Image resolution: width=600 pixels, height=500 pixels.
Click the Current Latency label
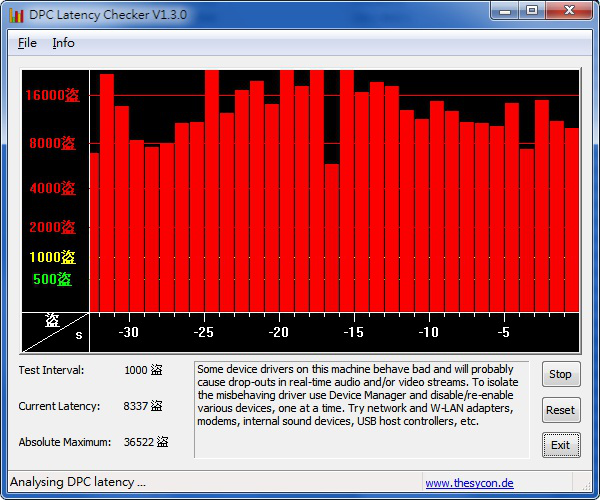59,406
